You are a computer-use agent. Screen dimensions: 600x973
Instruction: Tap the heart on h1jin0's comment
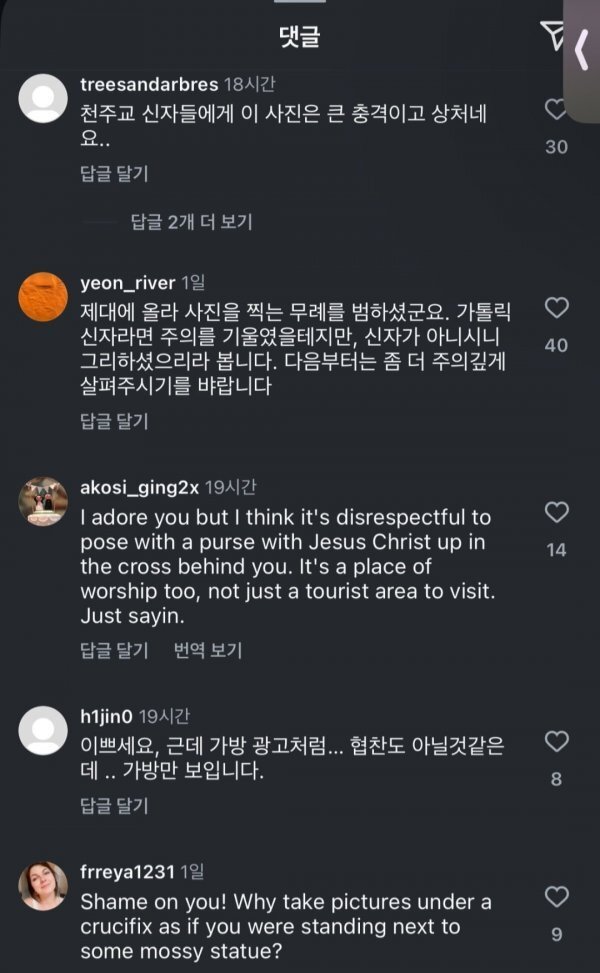(557, 742)
